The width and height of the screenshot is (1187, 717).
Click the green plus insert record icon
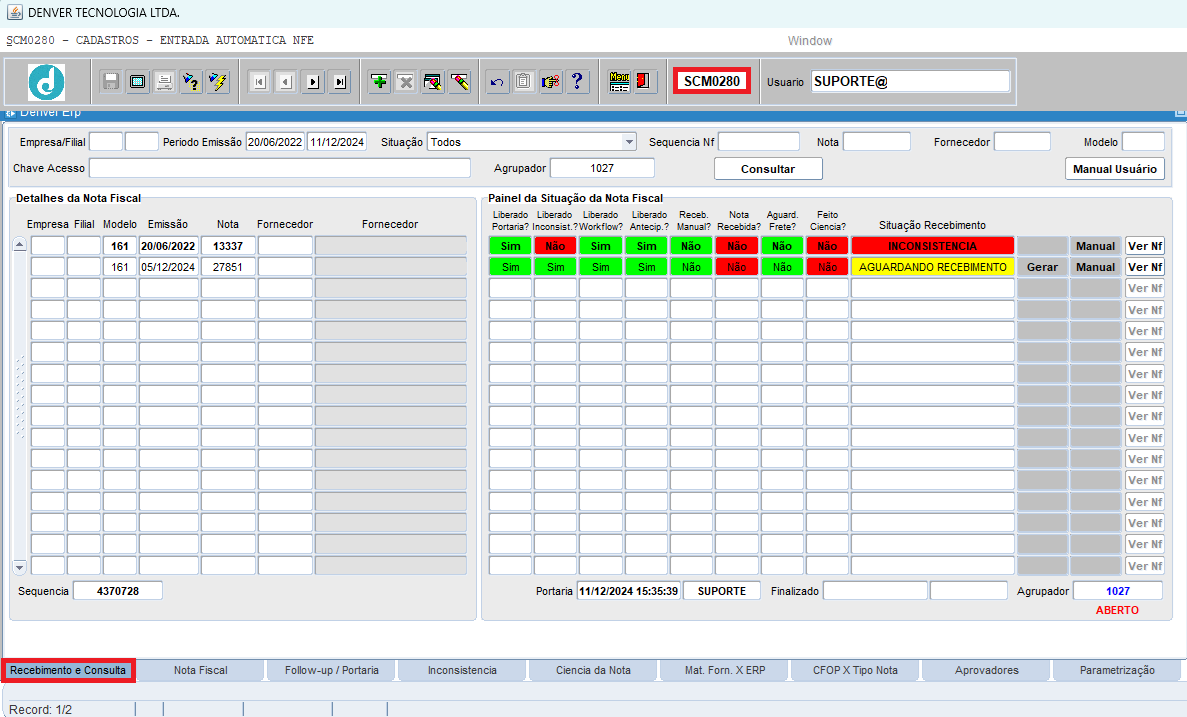379,82
